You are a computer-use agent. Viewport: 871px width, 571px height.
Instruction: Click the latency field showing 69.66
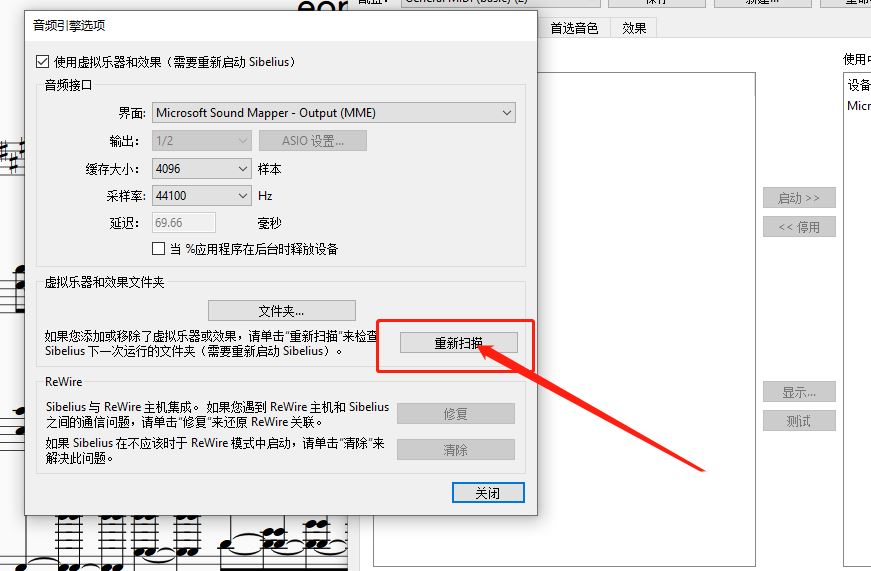(184, 223)
